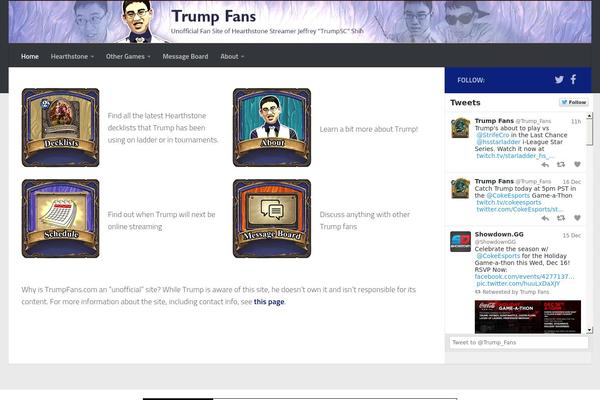This screenshot has width=600, height=400.
Task: Open the 11h tweet timestamp
Action: pyautogui.click(x=576, y=121)
